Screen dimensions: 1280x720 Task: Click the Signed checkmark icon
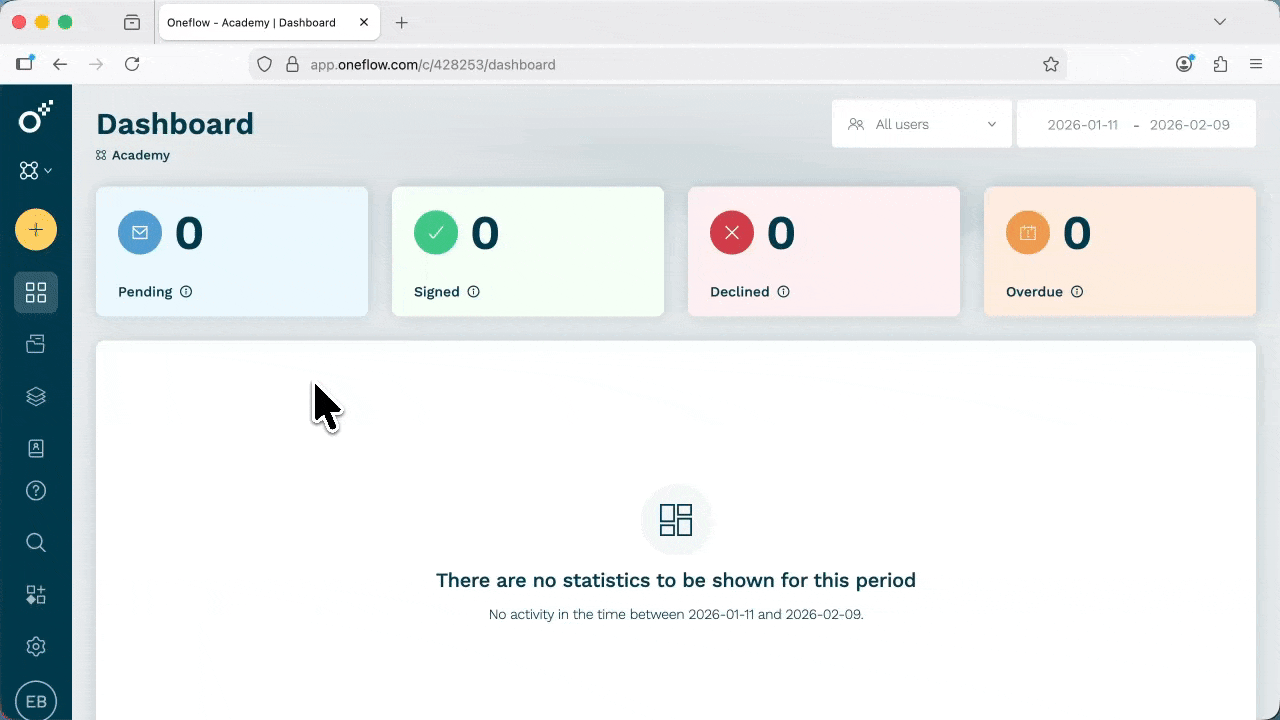436,233
